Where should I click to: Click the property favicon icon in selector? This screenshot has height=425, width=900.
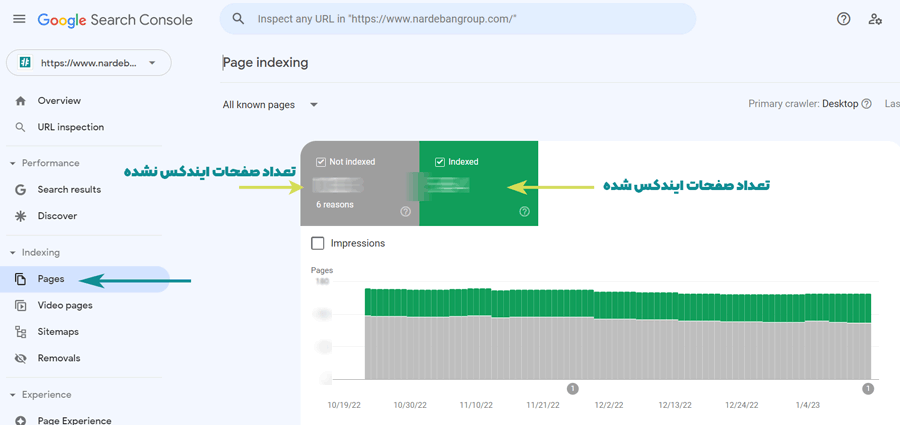point(25,63)
